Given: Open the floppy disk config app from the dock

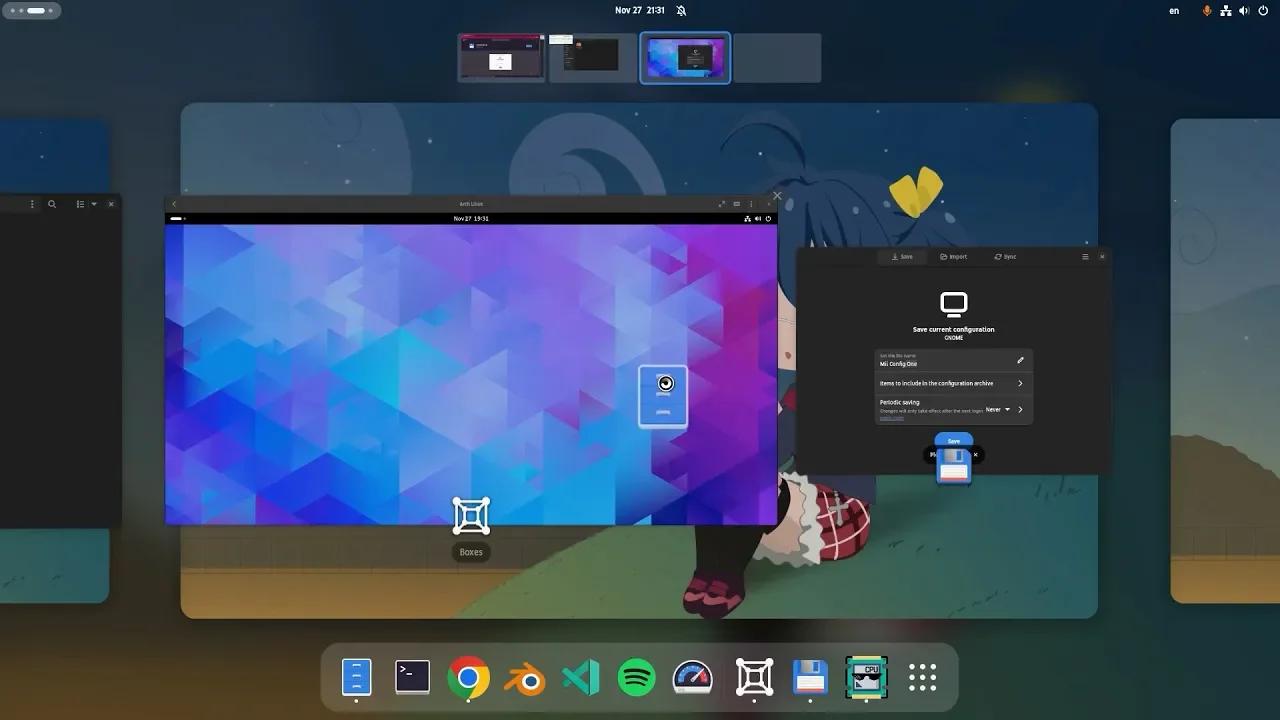Looking at the screenshot, I should (810, 678).
